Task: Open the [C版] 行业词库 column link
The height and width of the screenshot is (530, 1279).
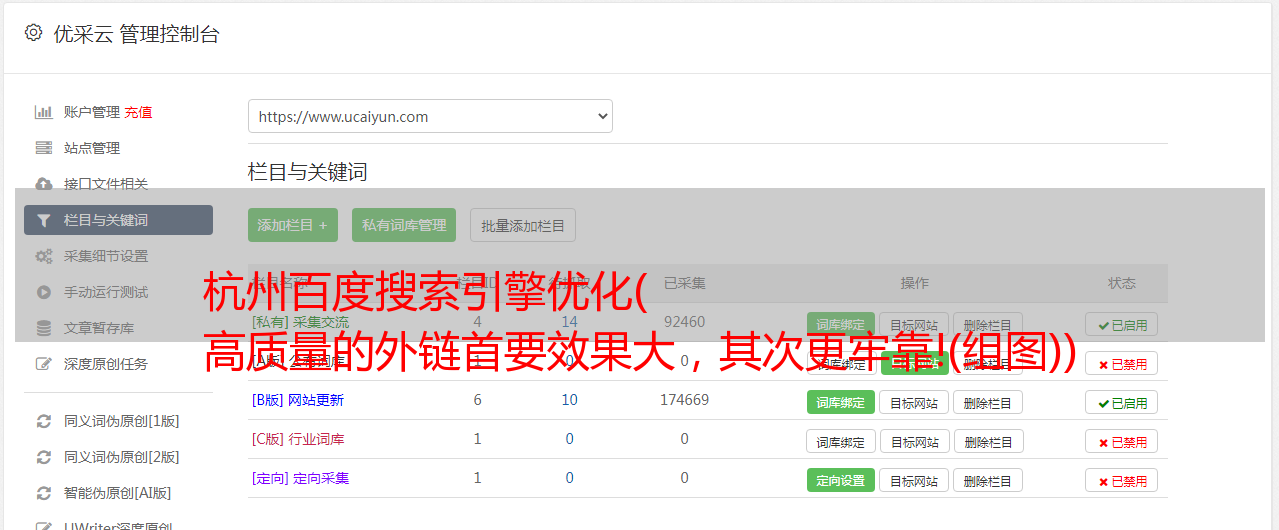Action: 298,439
